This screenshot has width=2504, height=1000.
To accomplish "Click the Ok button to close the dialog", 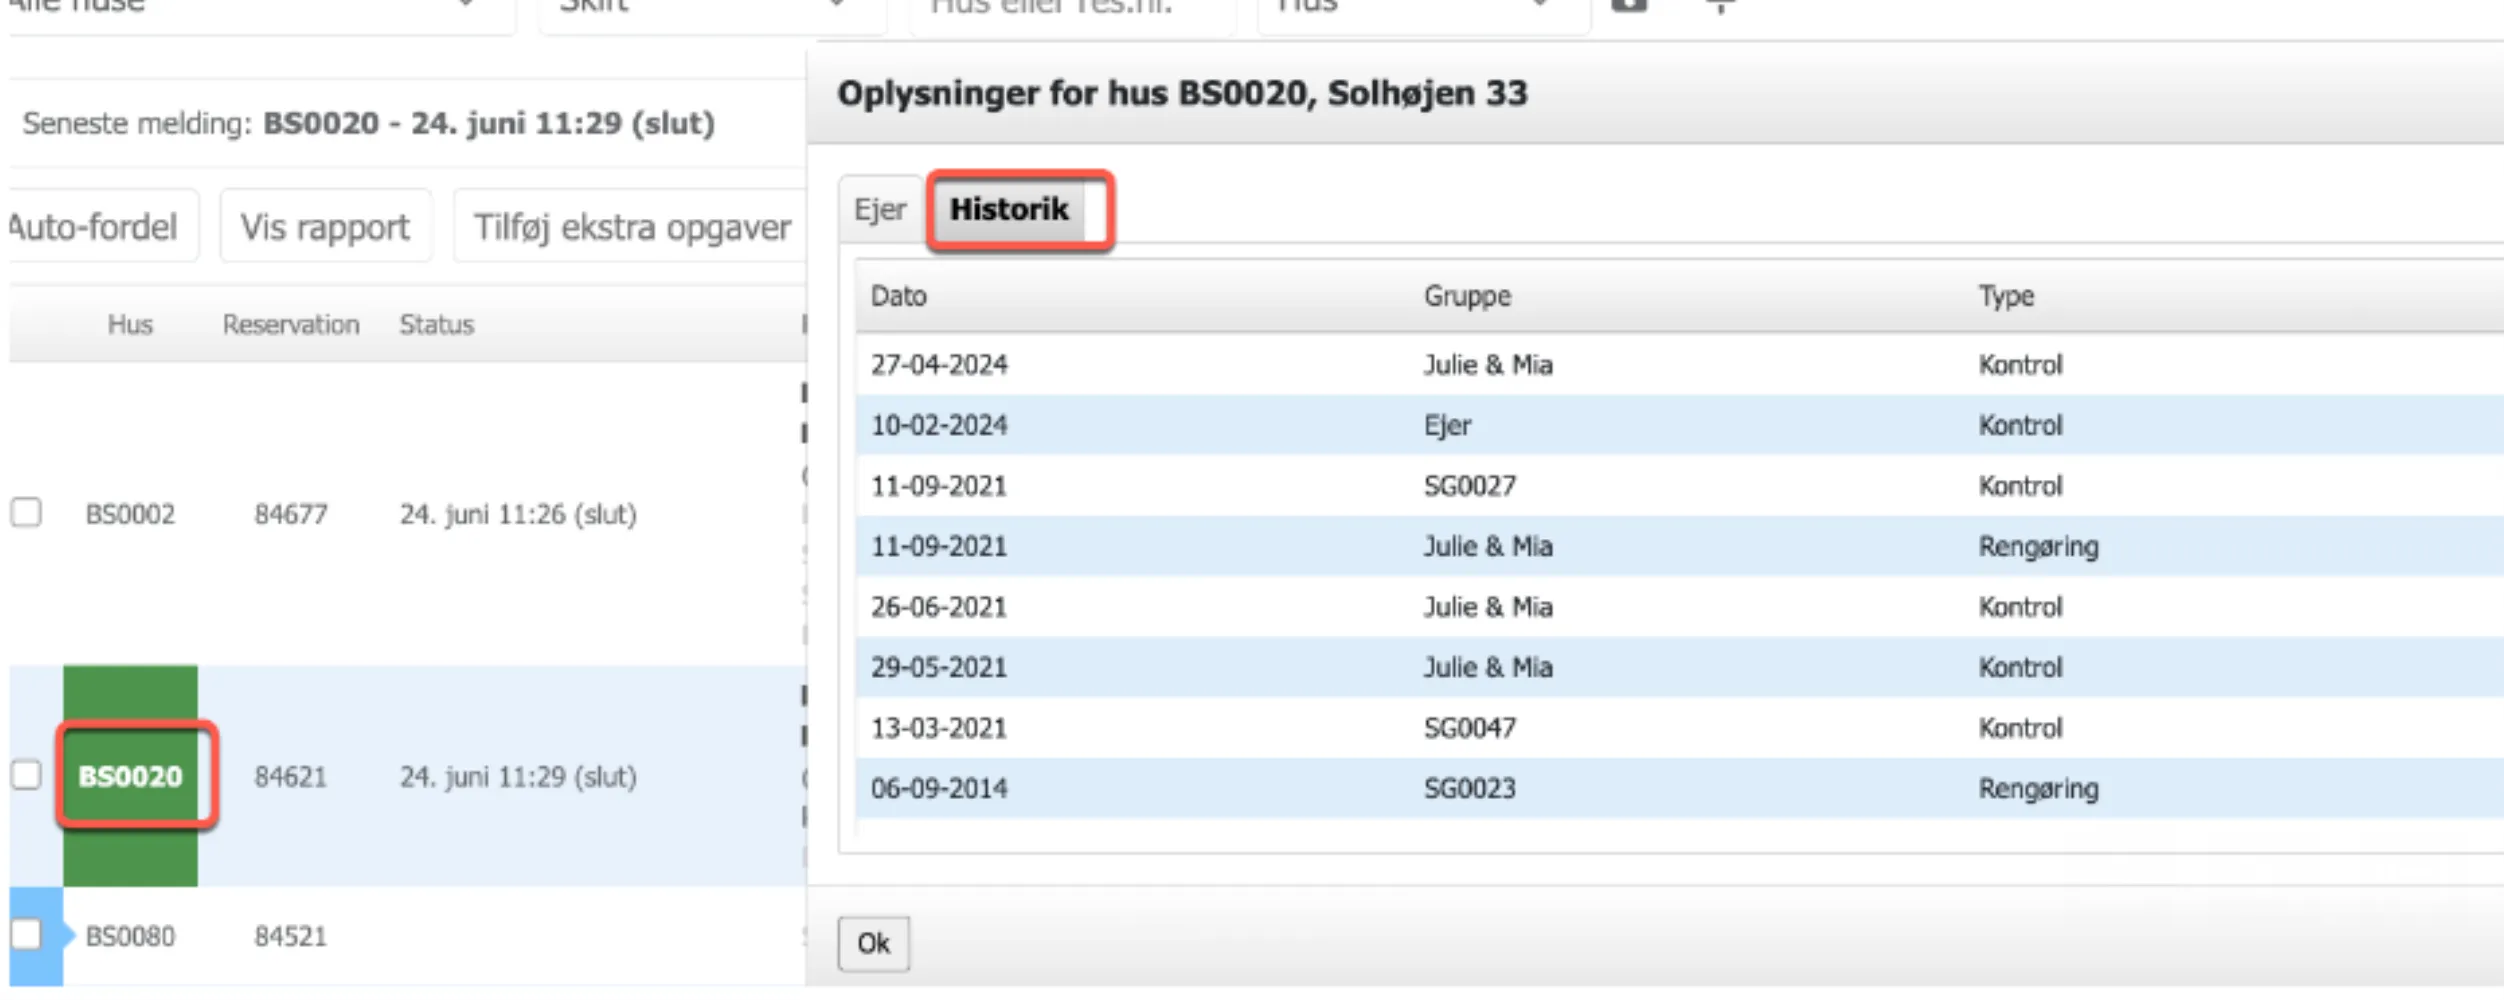I will click(872, 942).
